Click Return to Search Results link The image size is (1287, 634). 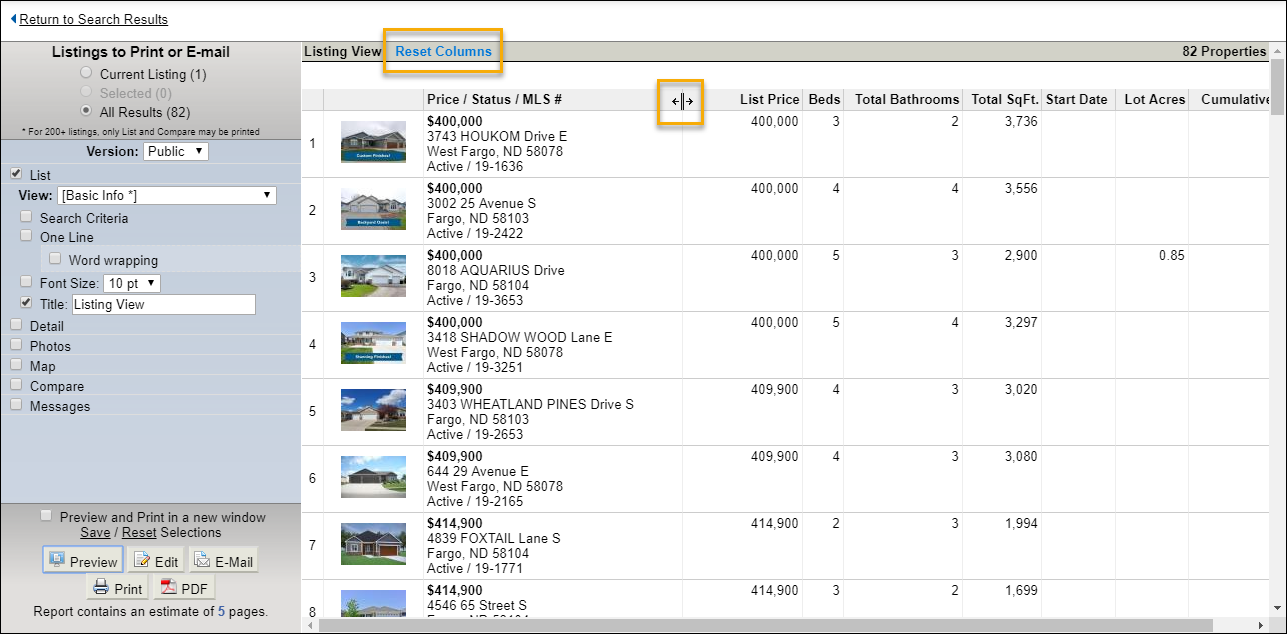[93, 19]
